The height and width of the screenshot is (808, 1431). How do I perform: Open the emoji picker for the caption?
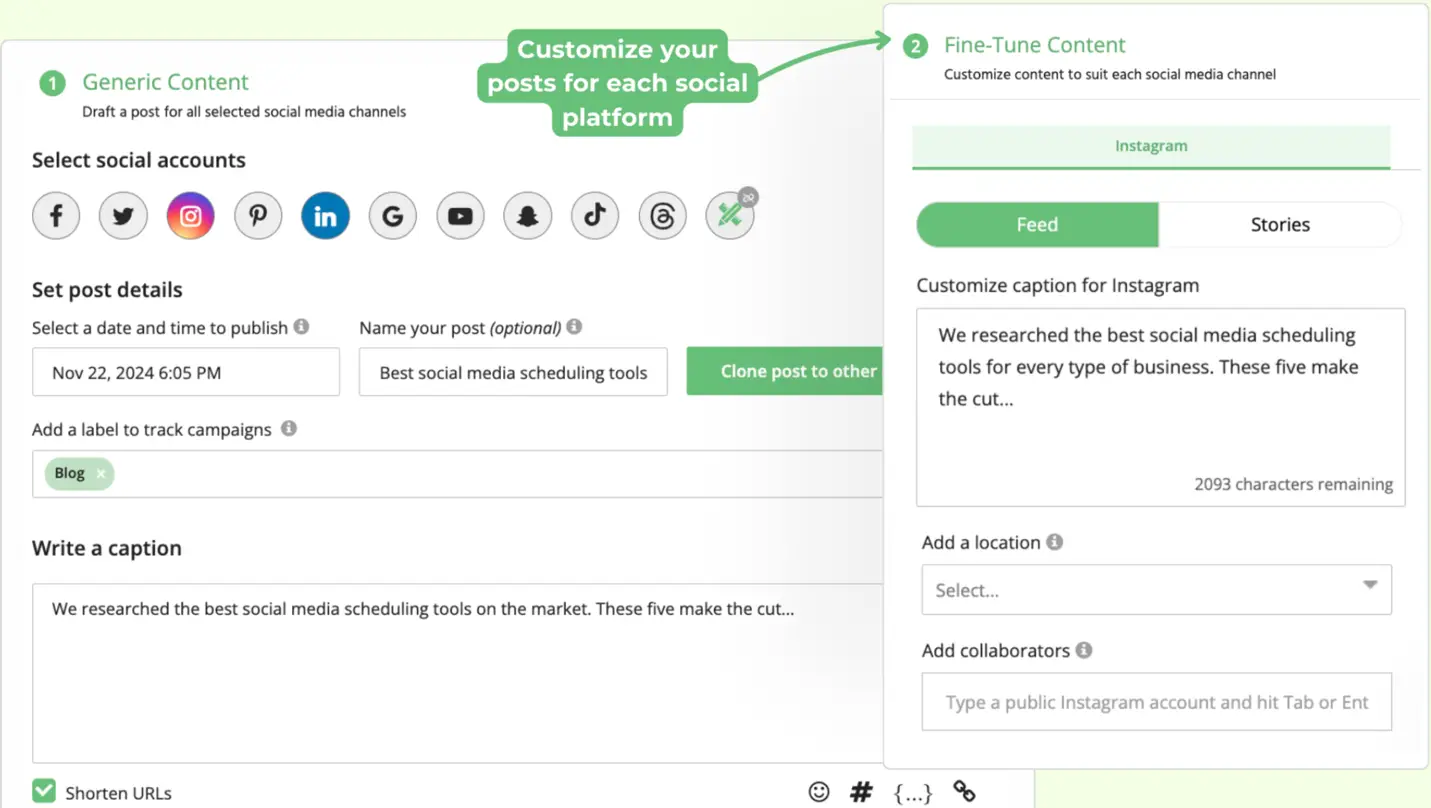point(819,791)
